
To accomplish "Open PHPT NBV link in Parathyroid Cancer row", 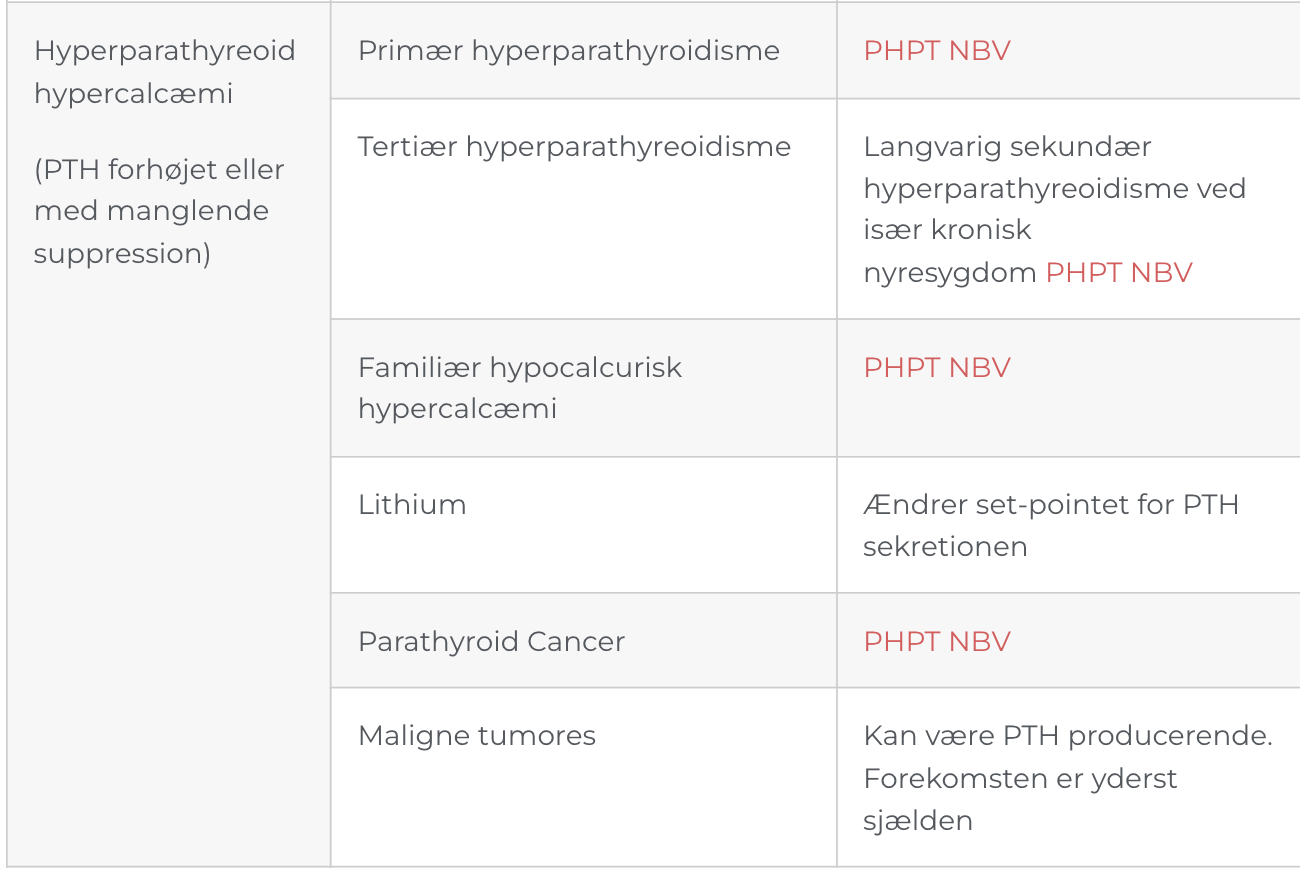I will [937, 641].
